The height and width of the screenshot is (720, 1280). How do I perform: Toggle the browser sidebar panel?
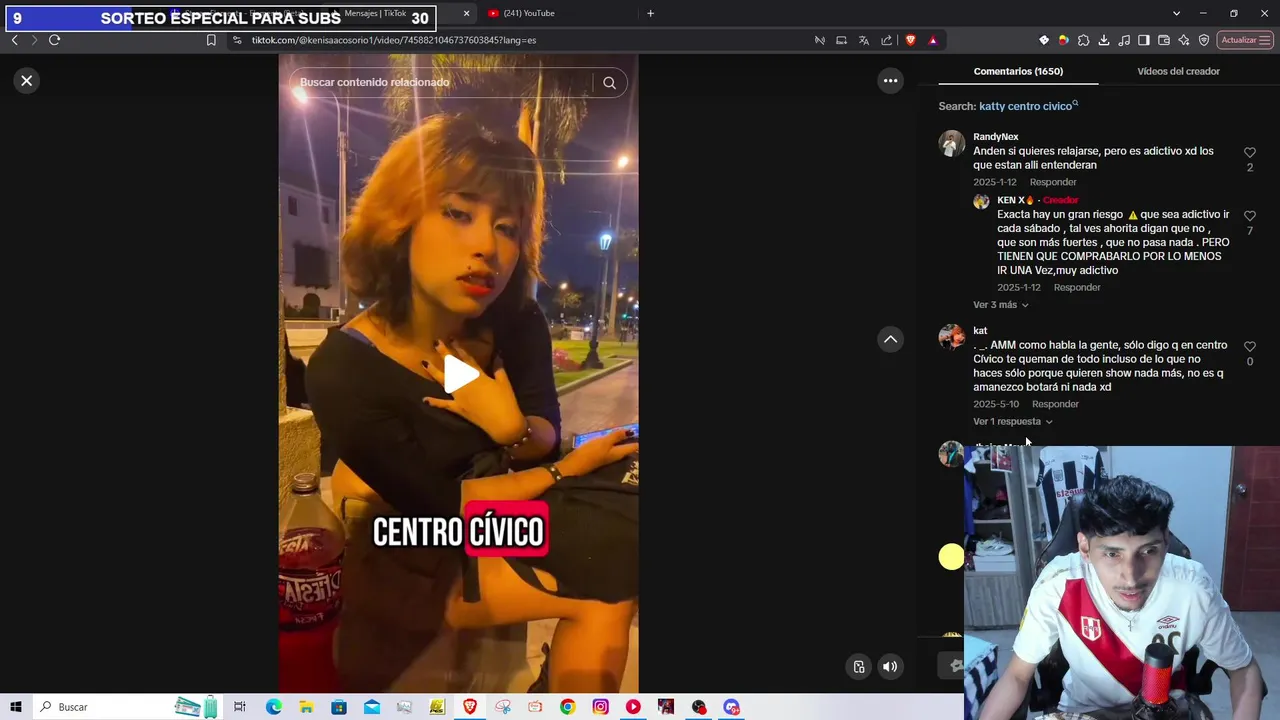1144,40
